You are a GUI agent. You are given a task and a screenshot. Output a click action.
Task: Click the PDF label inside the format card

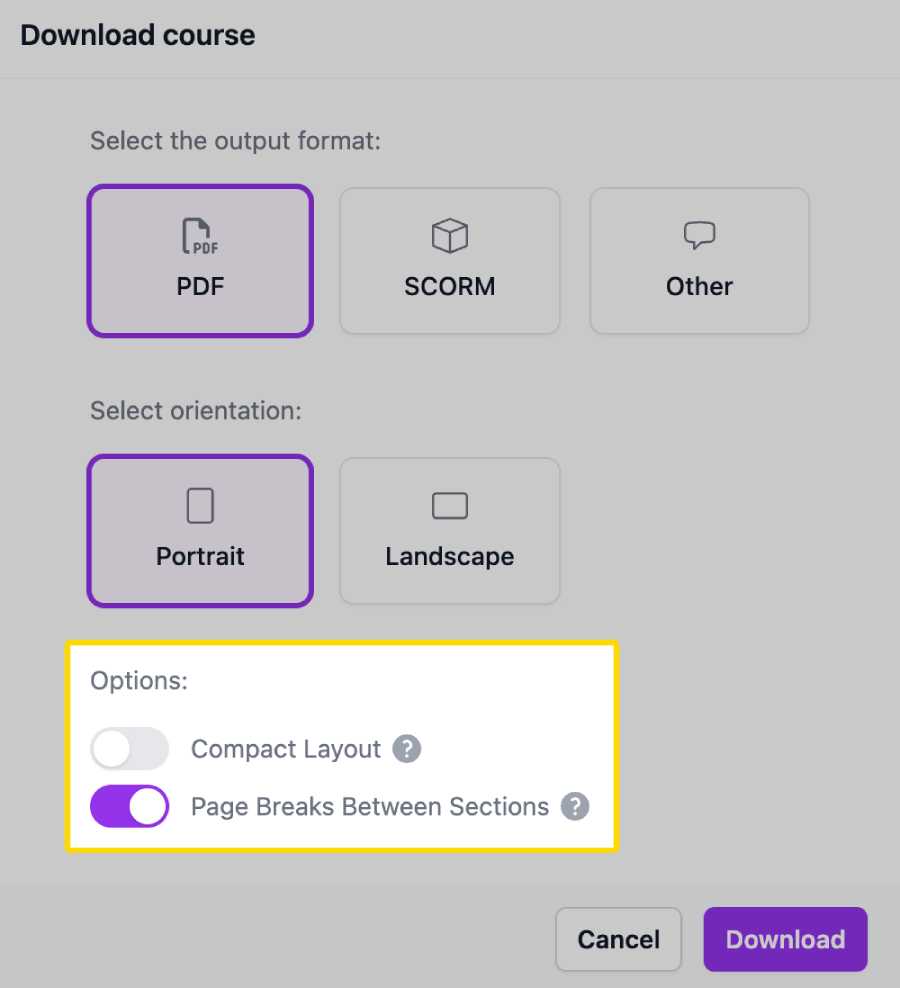(x=200, y=287)
